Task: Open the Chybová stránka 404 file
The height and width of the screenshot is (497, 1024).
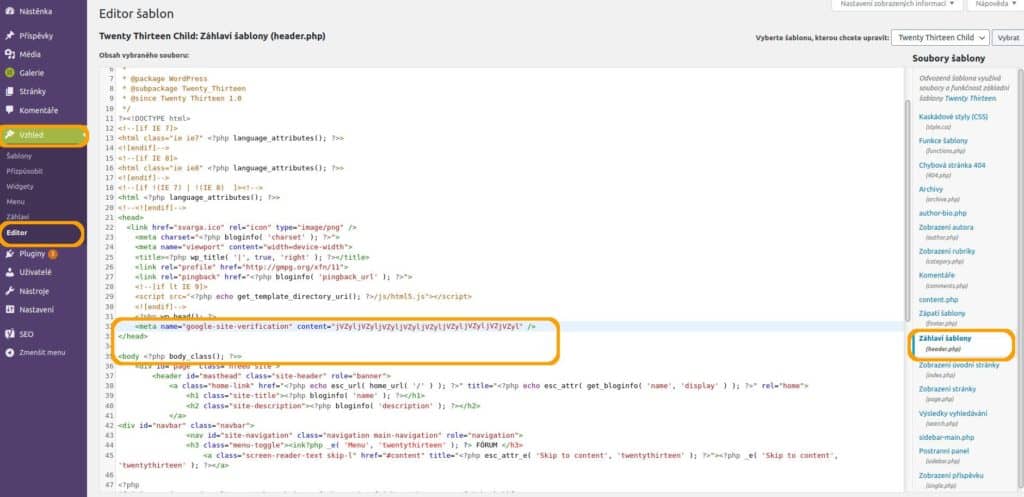Action: pos(952,165)
